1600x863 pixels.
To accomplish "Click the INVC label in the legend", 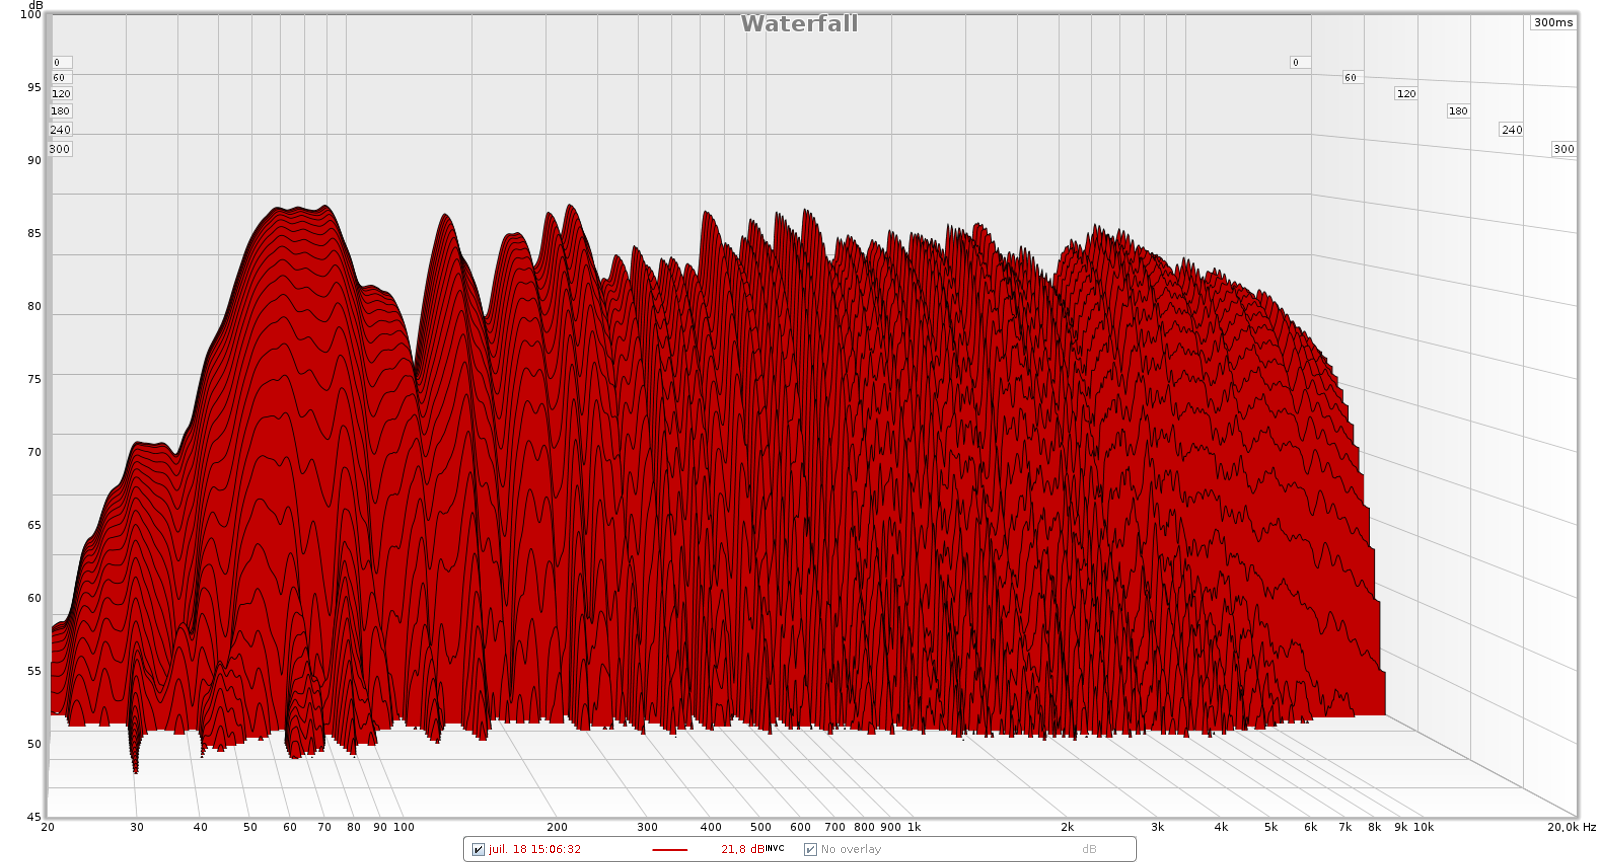I will point(775,848).
